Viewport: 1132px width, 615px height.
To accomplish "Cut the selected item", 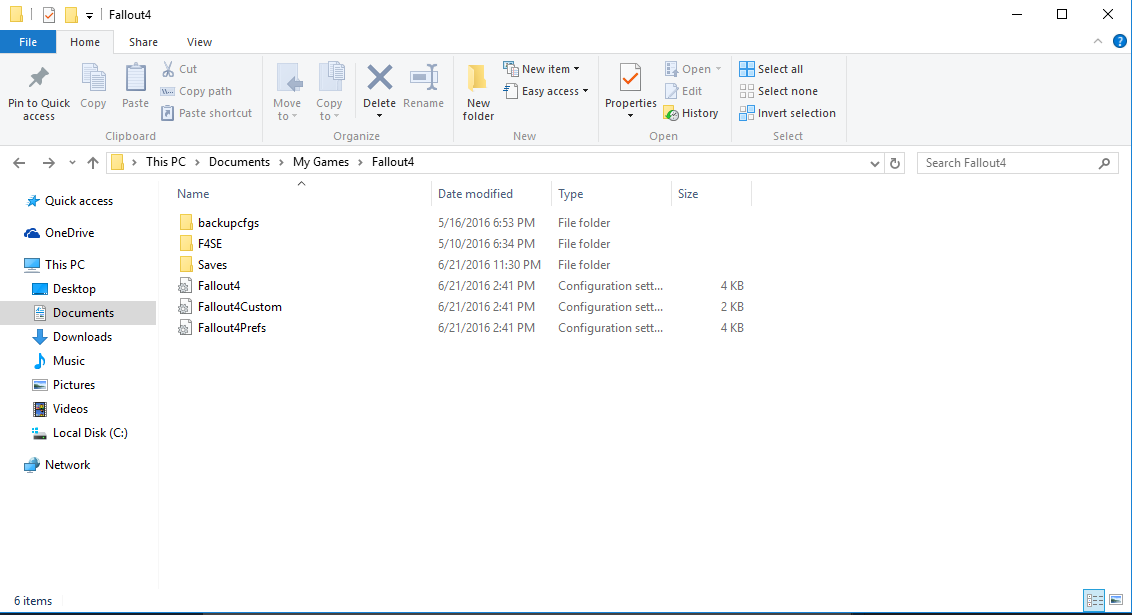I will (179, 69).
